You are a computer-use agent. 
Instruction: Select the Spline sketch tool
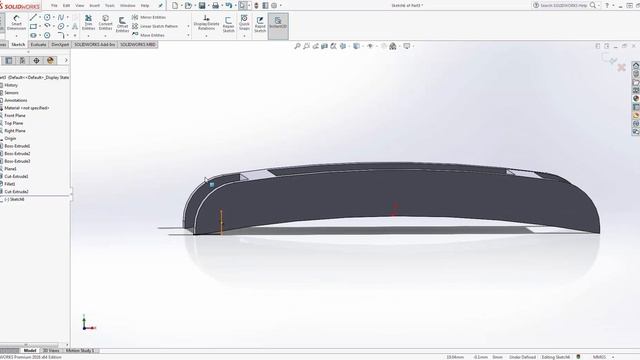(x=61, y=17)
